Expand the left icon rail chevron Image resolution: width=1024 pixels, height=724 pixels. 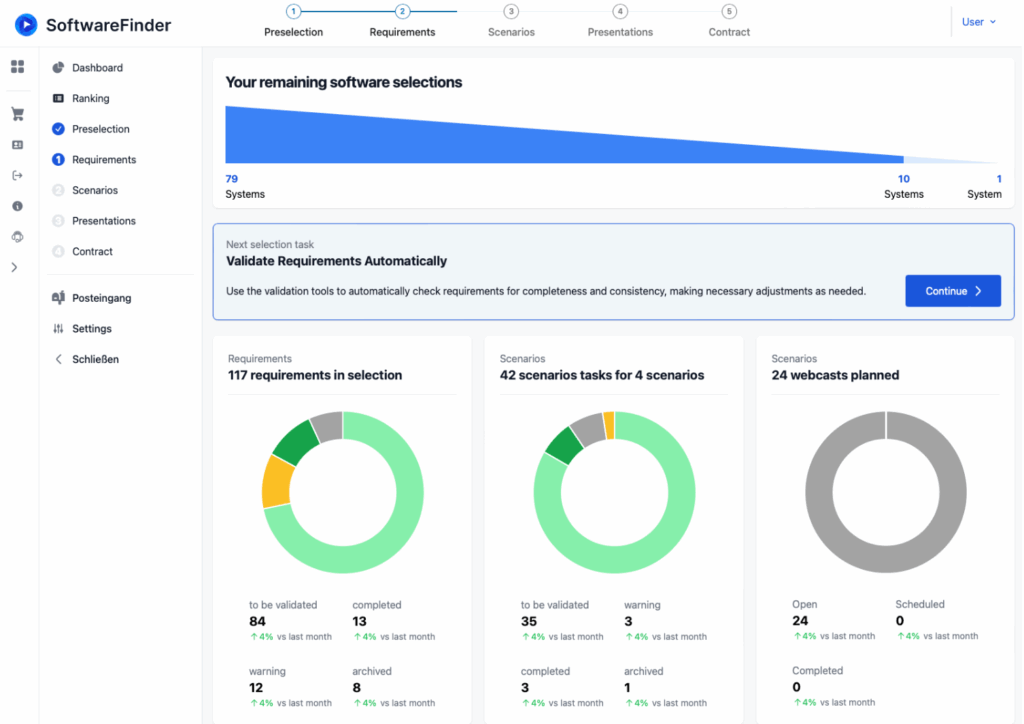pos(14,267)
